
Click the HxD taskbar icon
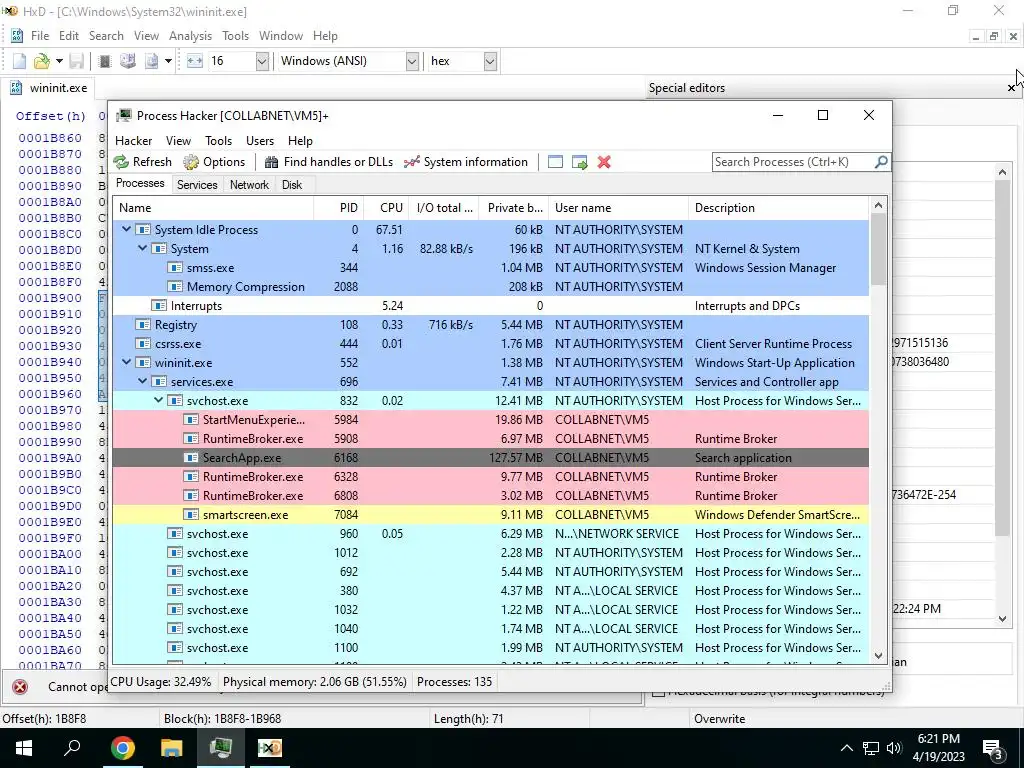pyautogui.click(x=270, y=748)
